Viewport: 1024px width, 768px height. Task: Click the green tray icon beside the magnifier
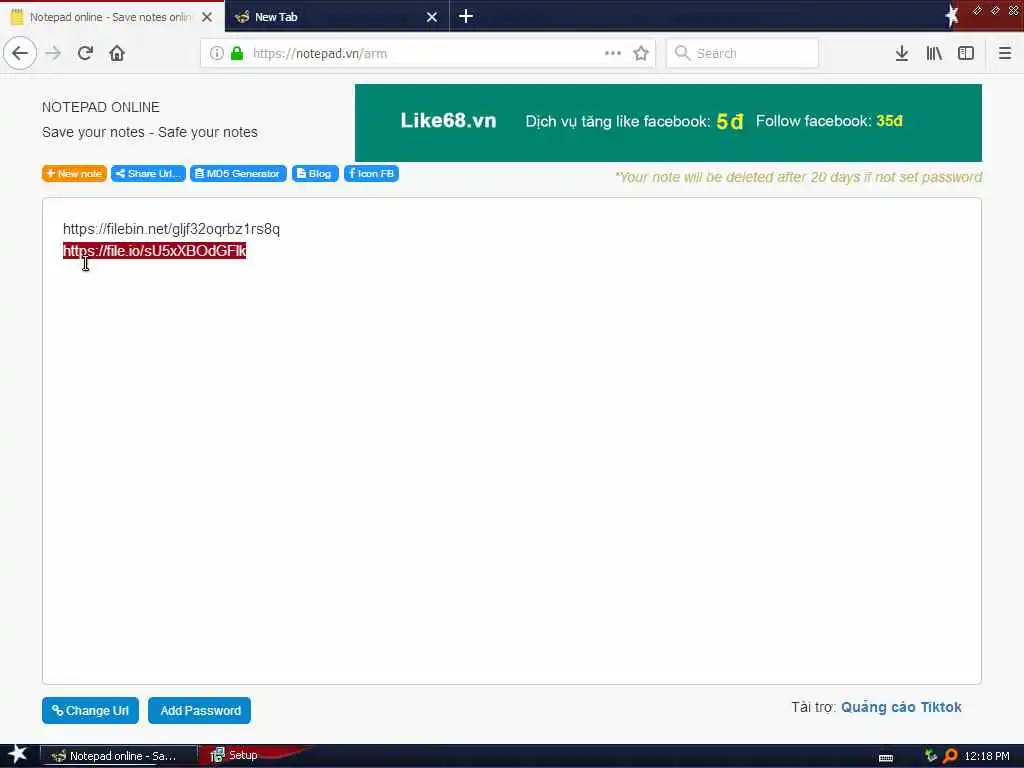(931, 756)
